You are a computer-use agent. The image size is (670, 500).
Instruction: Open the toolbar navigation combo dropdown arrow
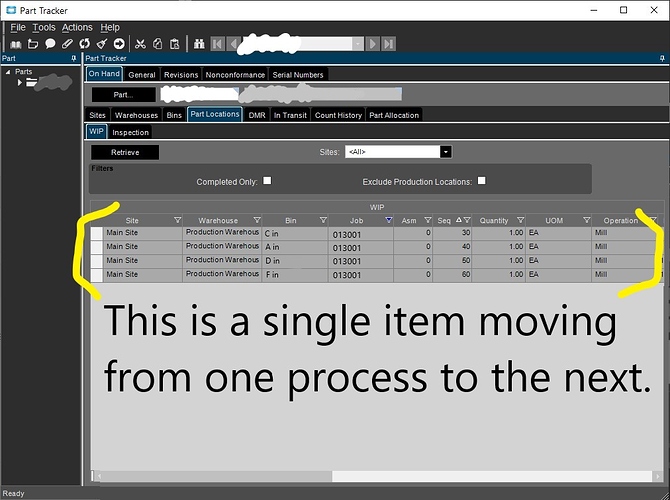[358, 44]
